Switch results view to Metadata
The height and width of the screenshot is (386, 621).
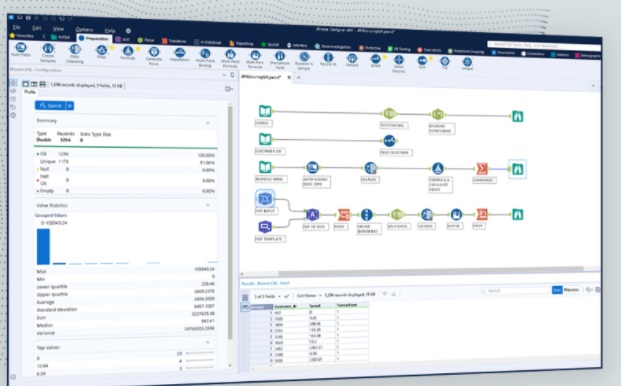coord(571,290)
